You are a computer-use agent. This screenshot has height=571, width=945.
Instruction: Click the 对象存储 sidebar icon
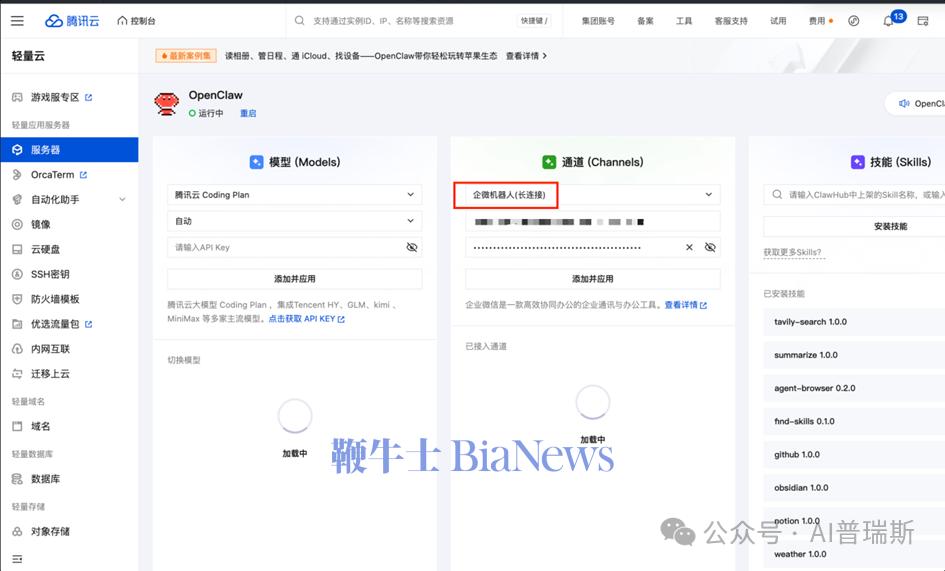coord(17,531)
